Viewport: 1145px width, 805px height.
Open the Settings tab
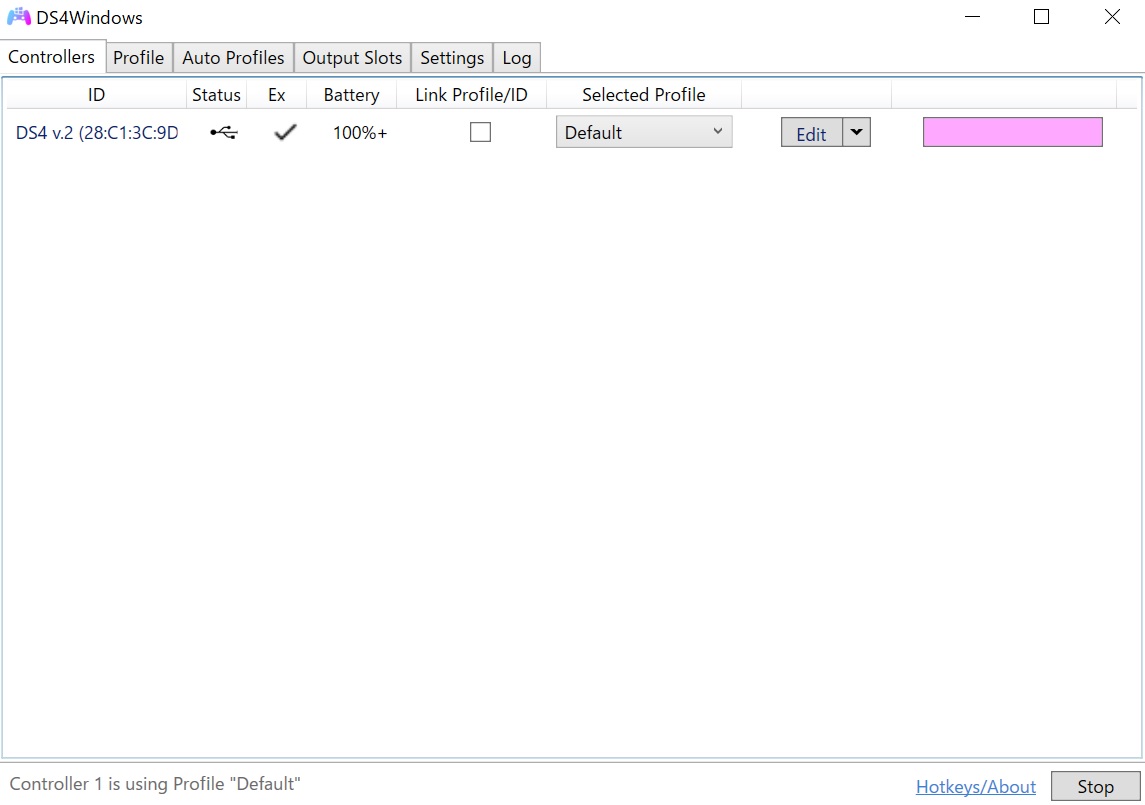click(x=452, y=58)
